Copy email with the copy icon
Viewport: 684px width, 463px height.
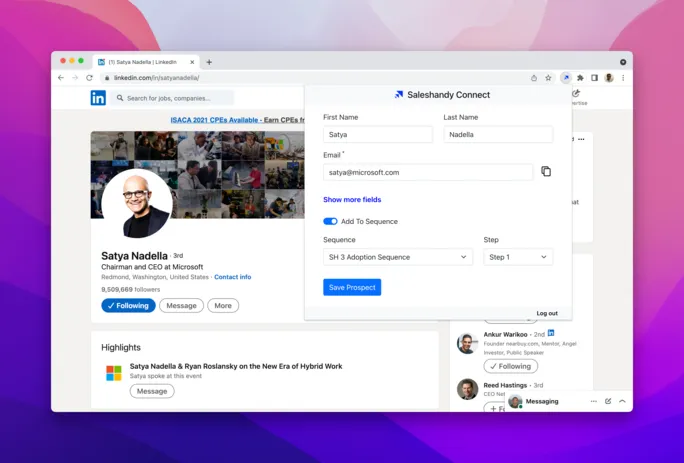[x=546, y=171]
